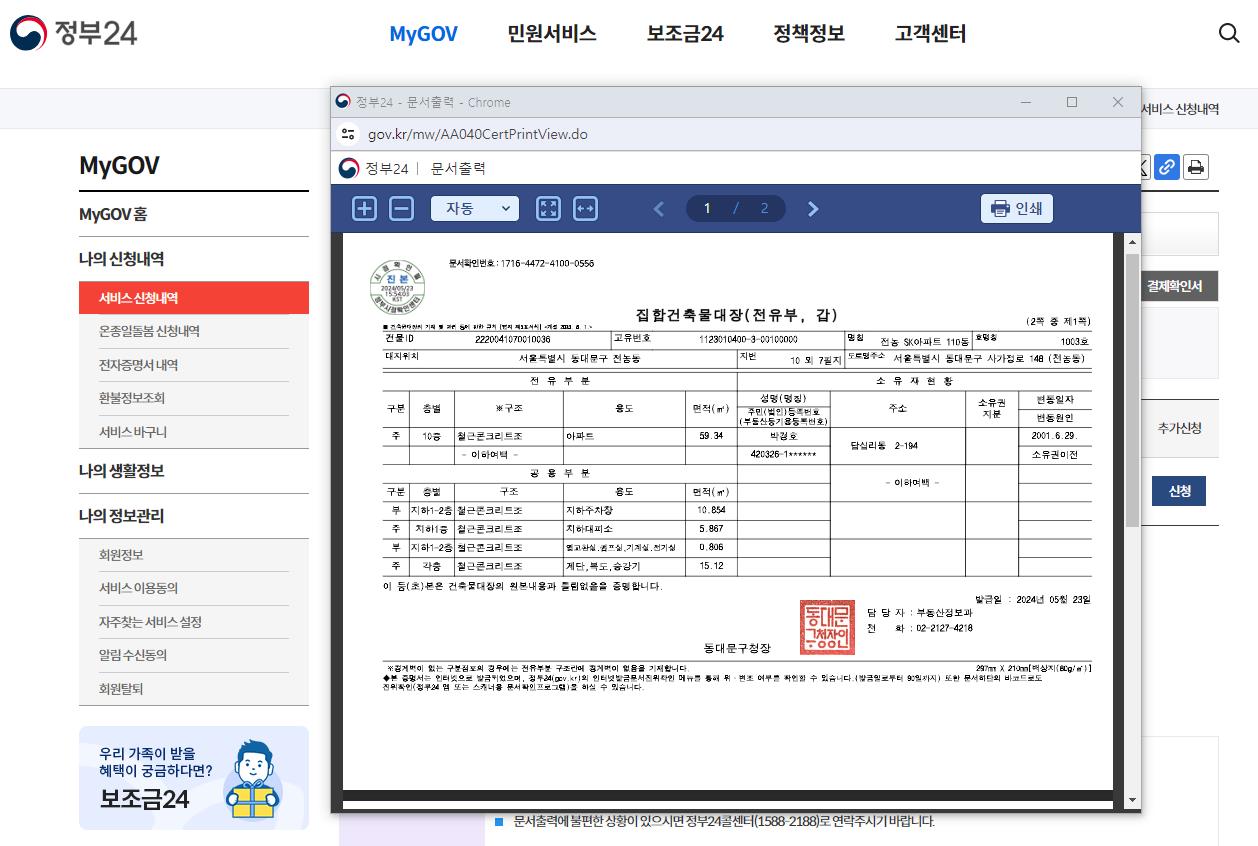Open 회원정보 sidebar item
Image resolution: width=1258 pixels, height=846 pixels.
(121, 555)
